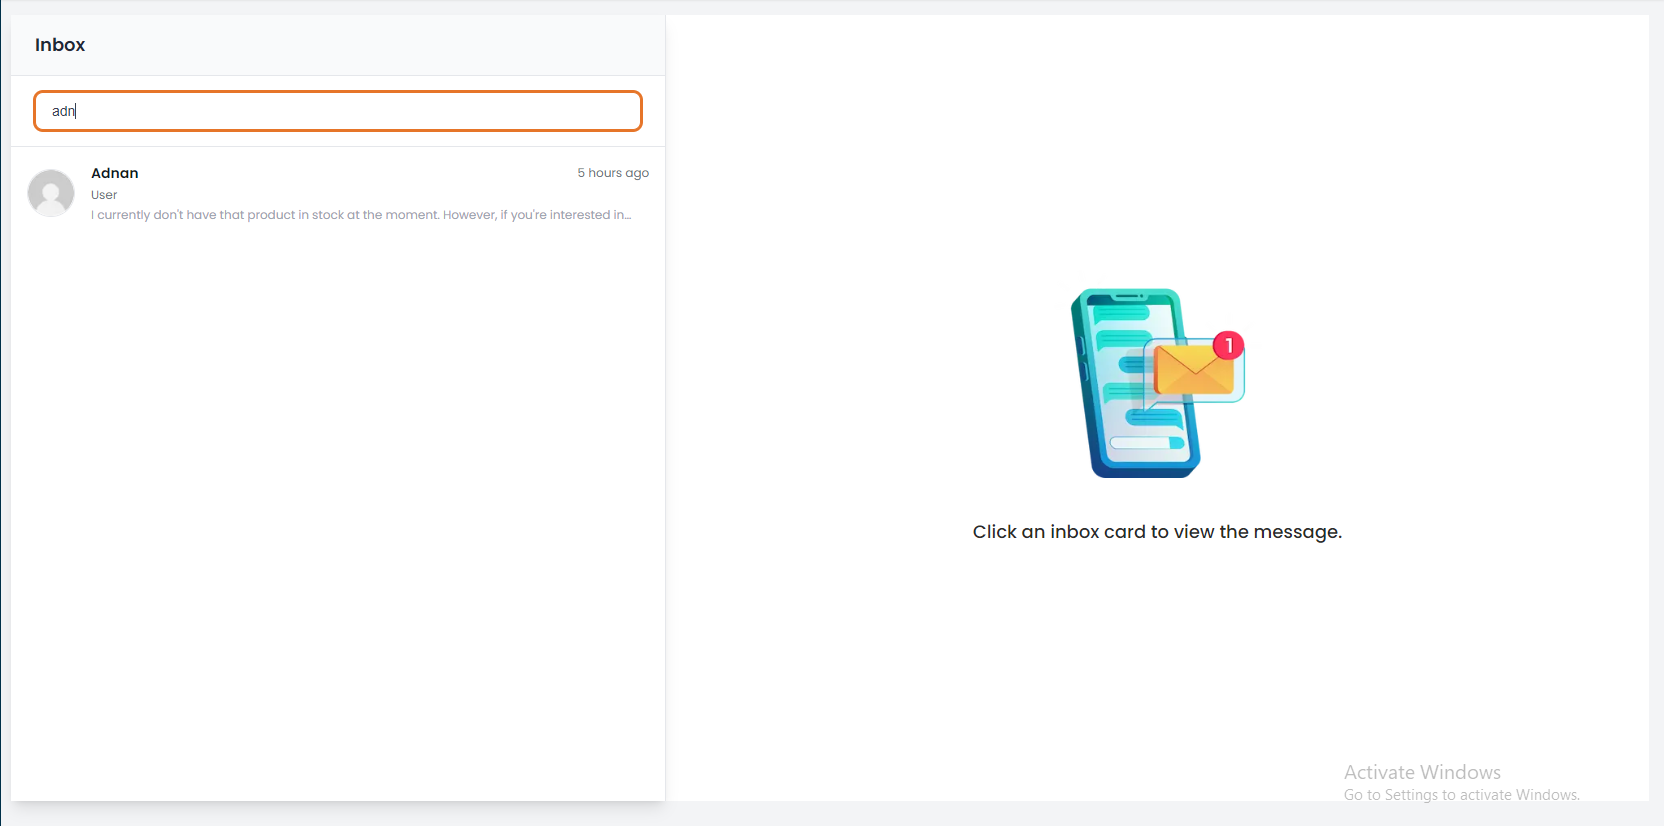Click the red notification badge showing 1
1664x826 pixels.
click(x=1228, y=345)
